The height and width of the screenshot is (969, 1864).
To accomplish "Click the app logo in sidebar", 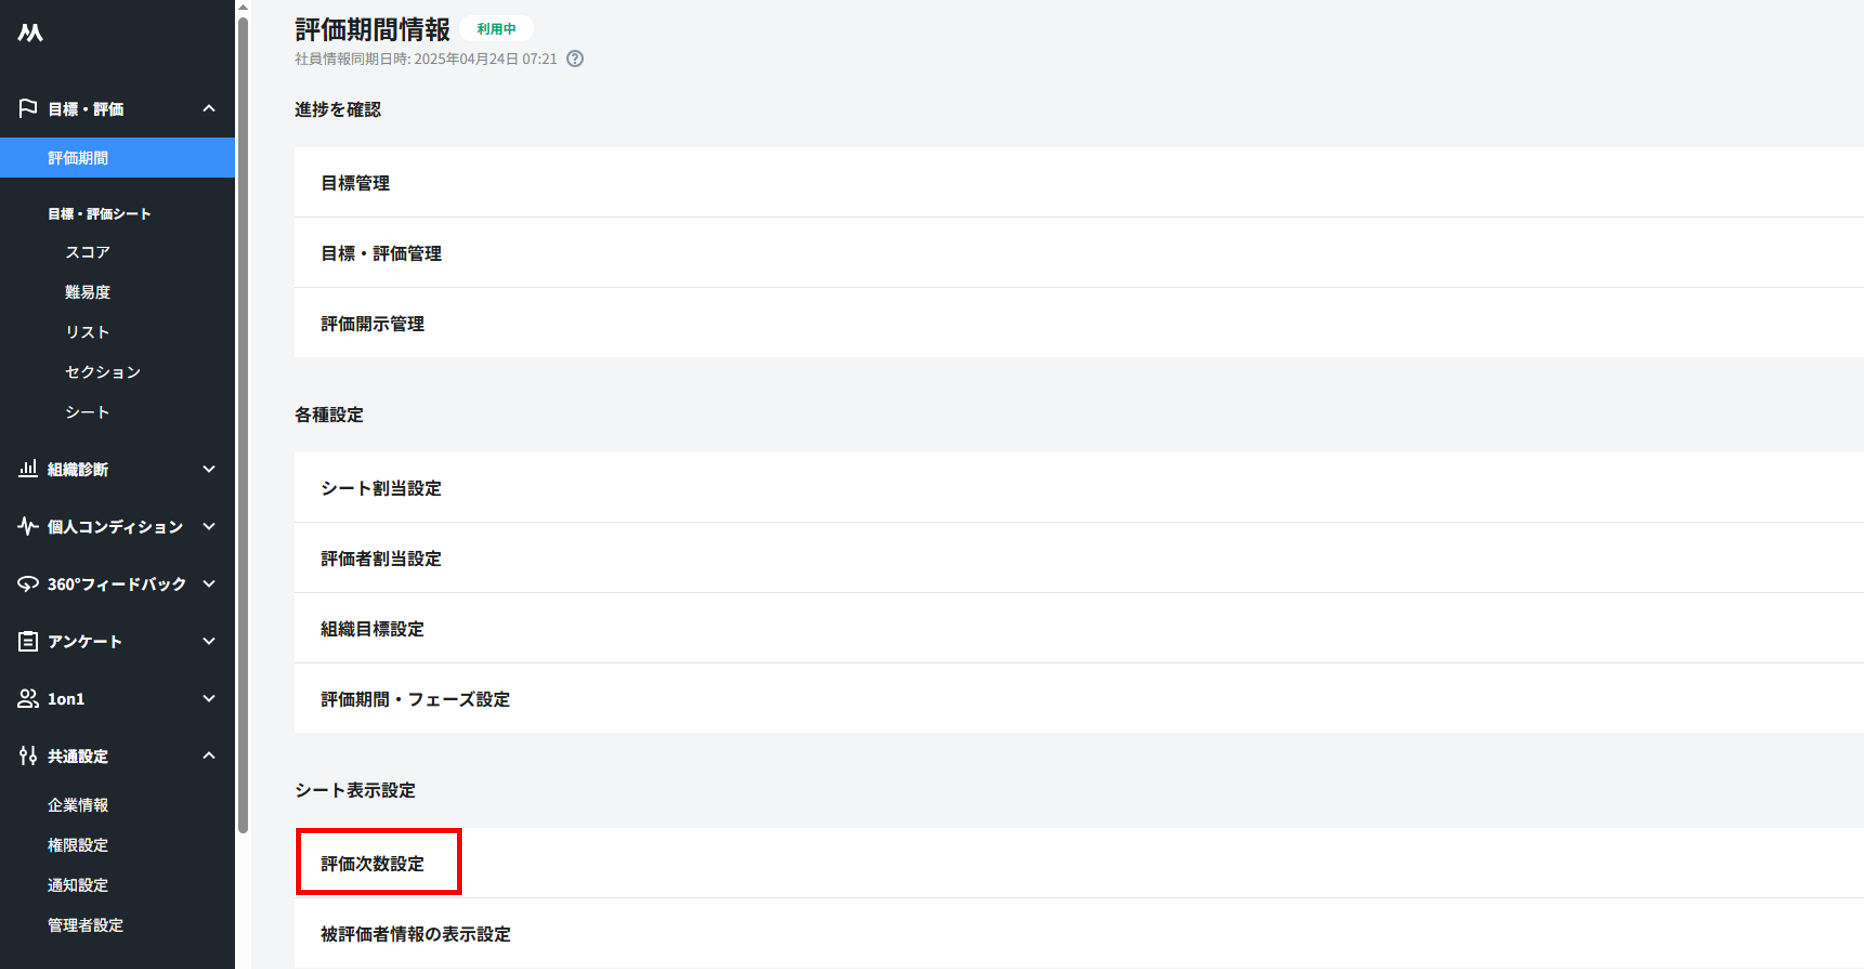I will coord(30,33).
